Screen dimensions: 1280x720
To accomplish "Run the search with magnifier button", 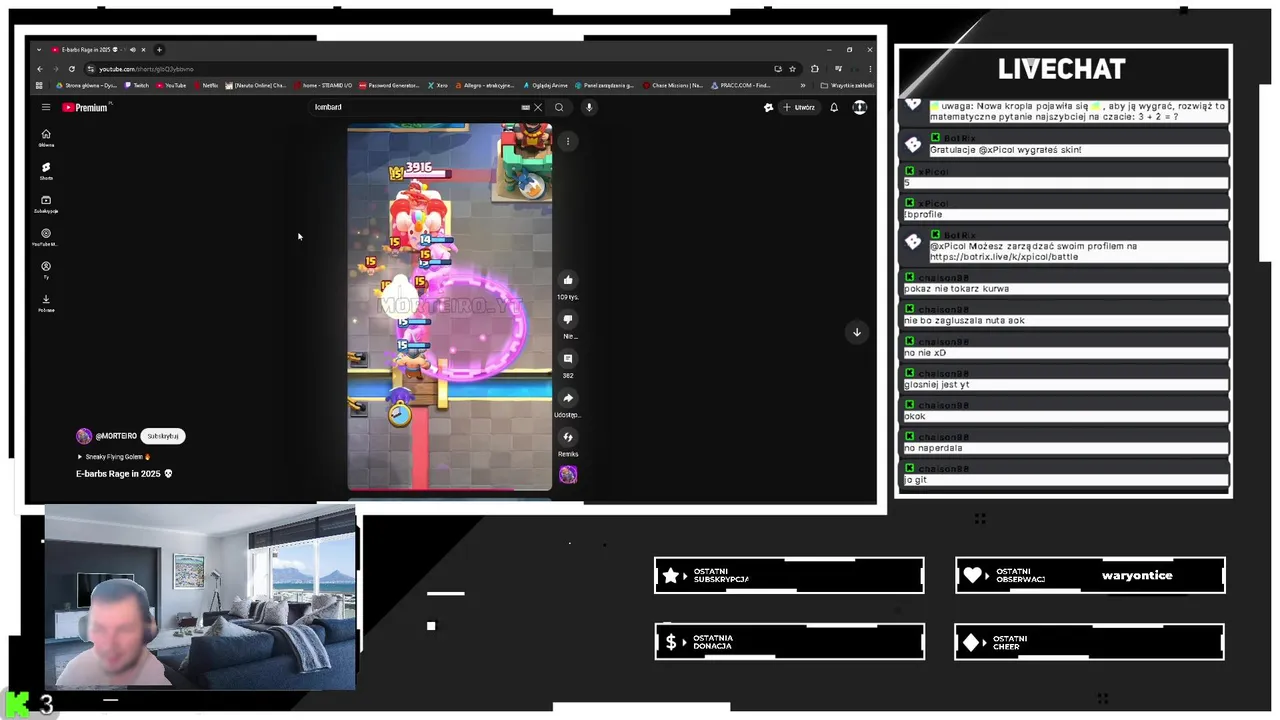I will pyautogui.click(x=559, y=107).
